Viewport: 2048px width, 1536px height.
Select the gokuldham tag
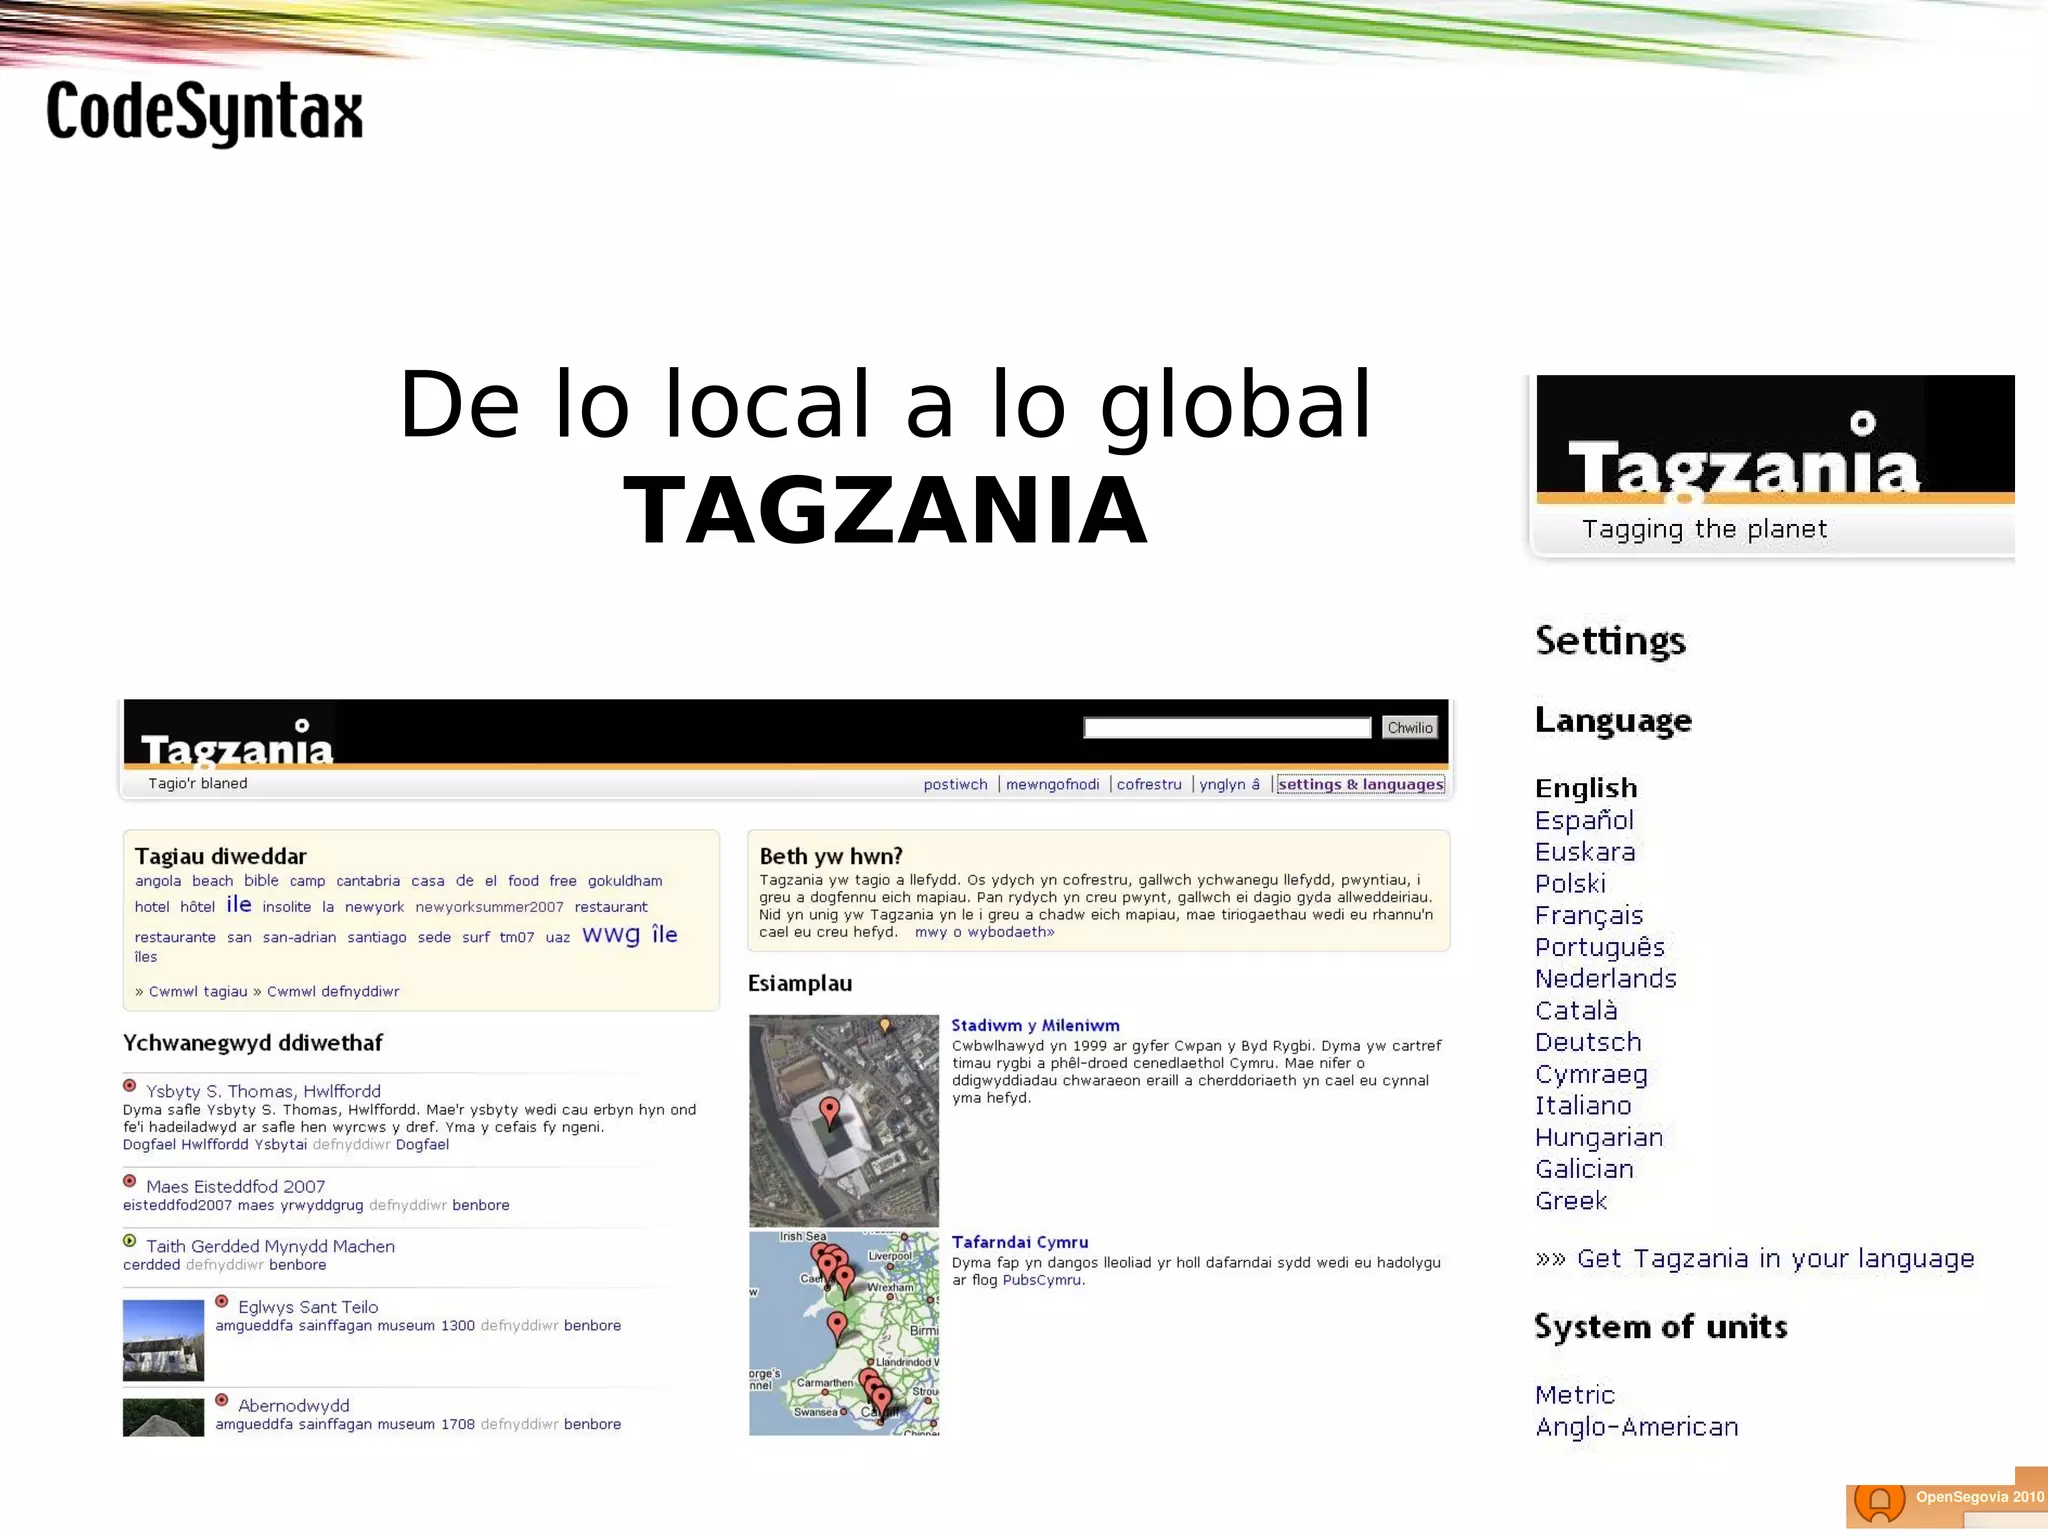point(625,881)
